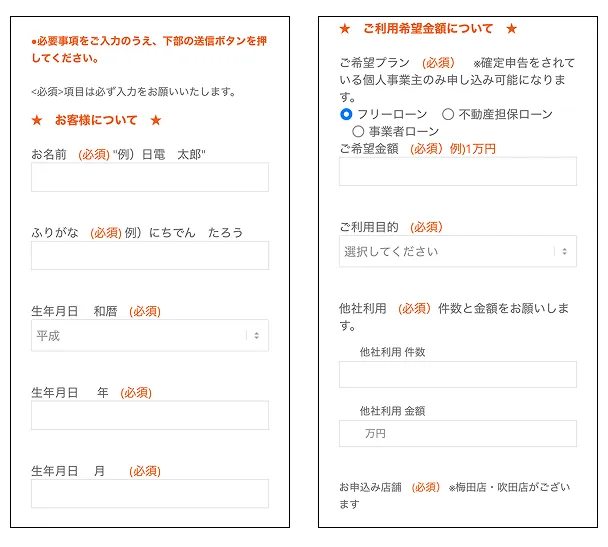Viewport: 608px width, 547px height.
Task: Click the 他社利用 金額 万円 field
Action: (x=458, y=433)
